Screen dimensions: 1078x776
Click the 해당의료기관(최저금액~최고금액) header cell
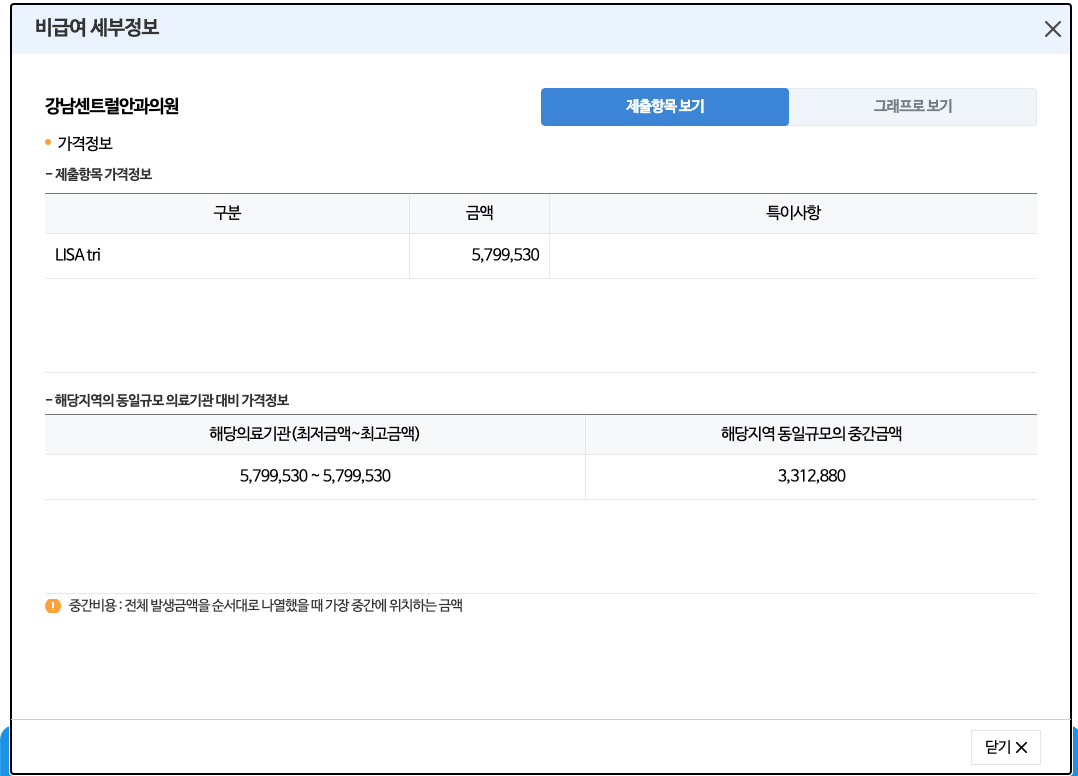pos(314,434)
